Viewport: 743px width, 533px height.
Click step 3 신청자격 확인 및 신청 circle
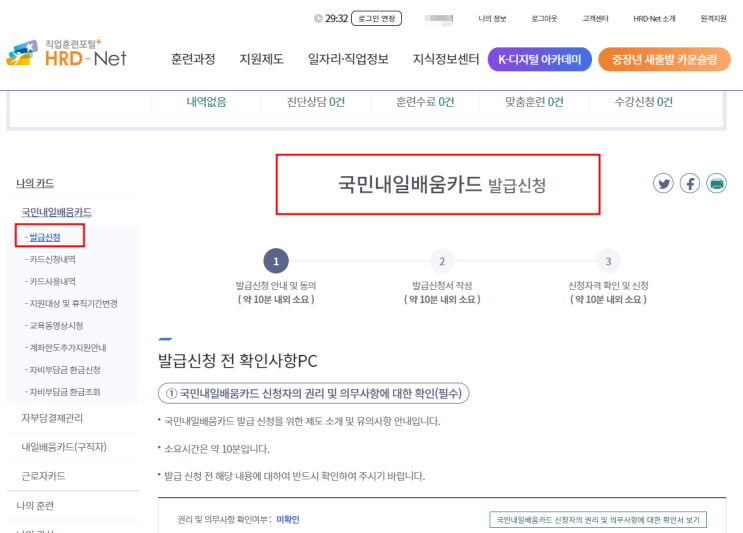[608, 261]
